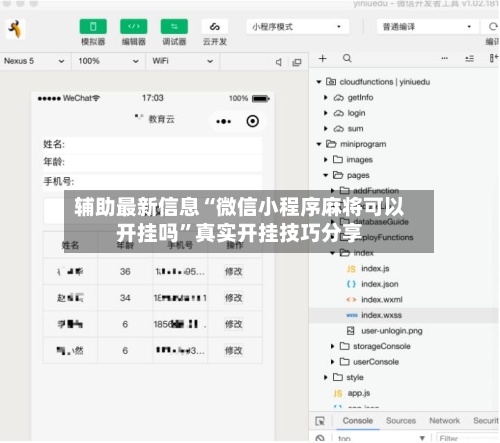Screen dimensions: 500x443
Task: Open the 小程序模式 mode dropdown
Action: tap(297, 27)
